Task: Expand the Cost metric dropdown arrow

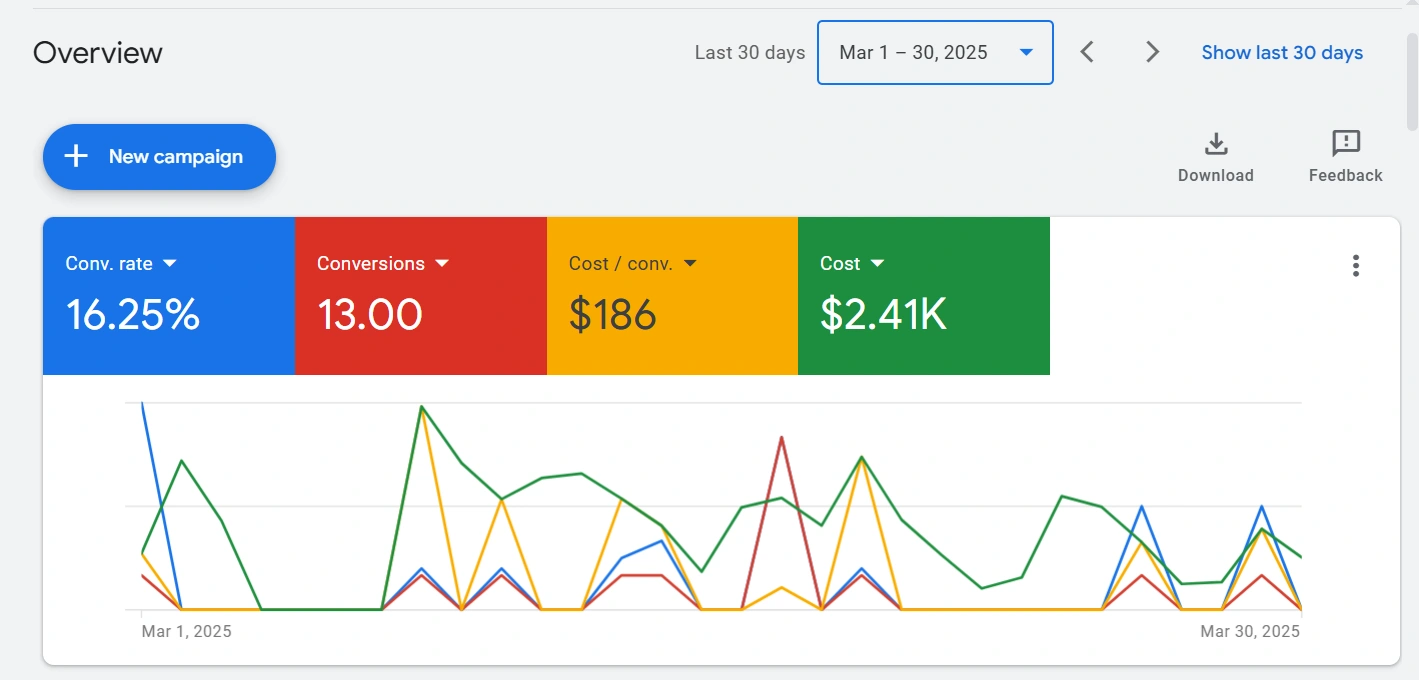Action: (877, 263)
